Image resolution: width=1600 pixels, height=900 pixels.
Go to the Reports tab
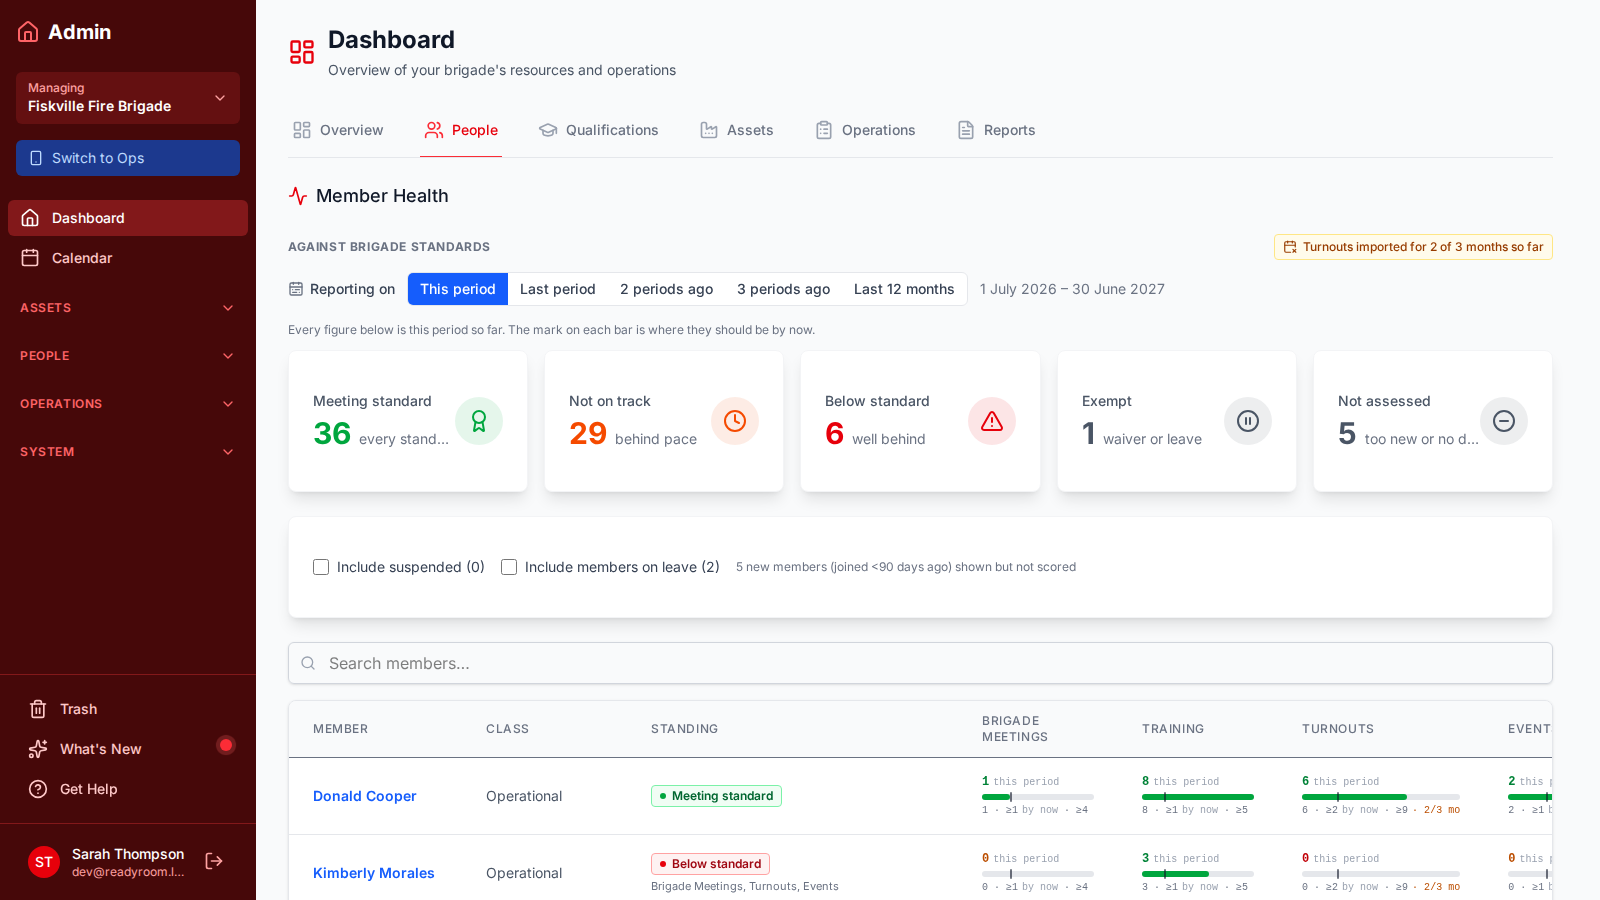point(997,130)
